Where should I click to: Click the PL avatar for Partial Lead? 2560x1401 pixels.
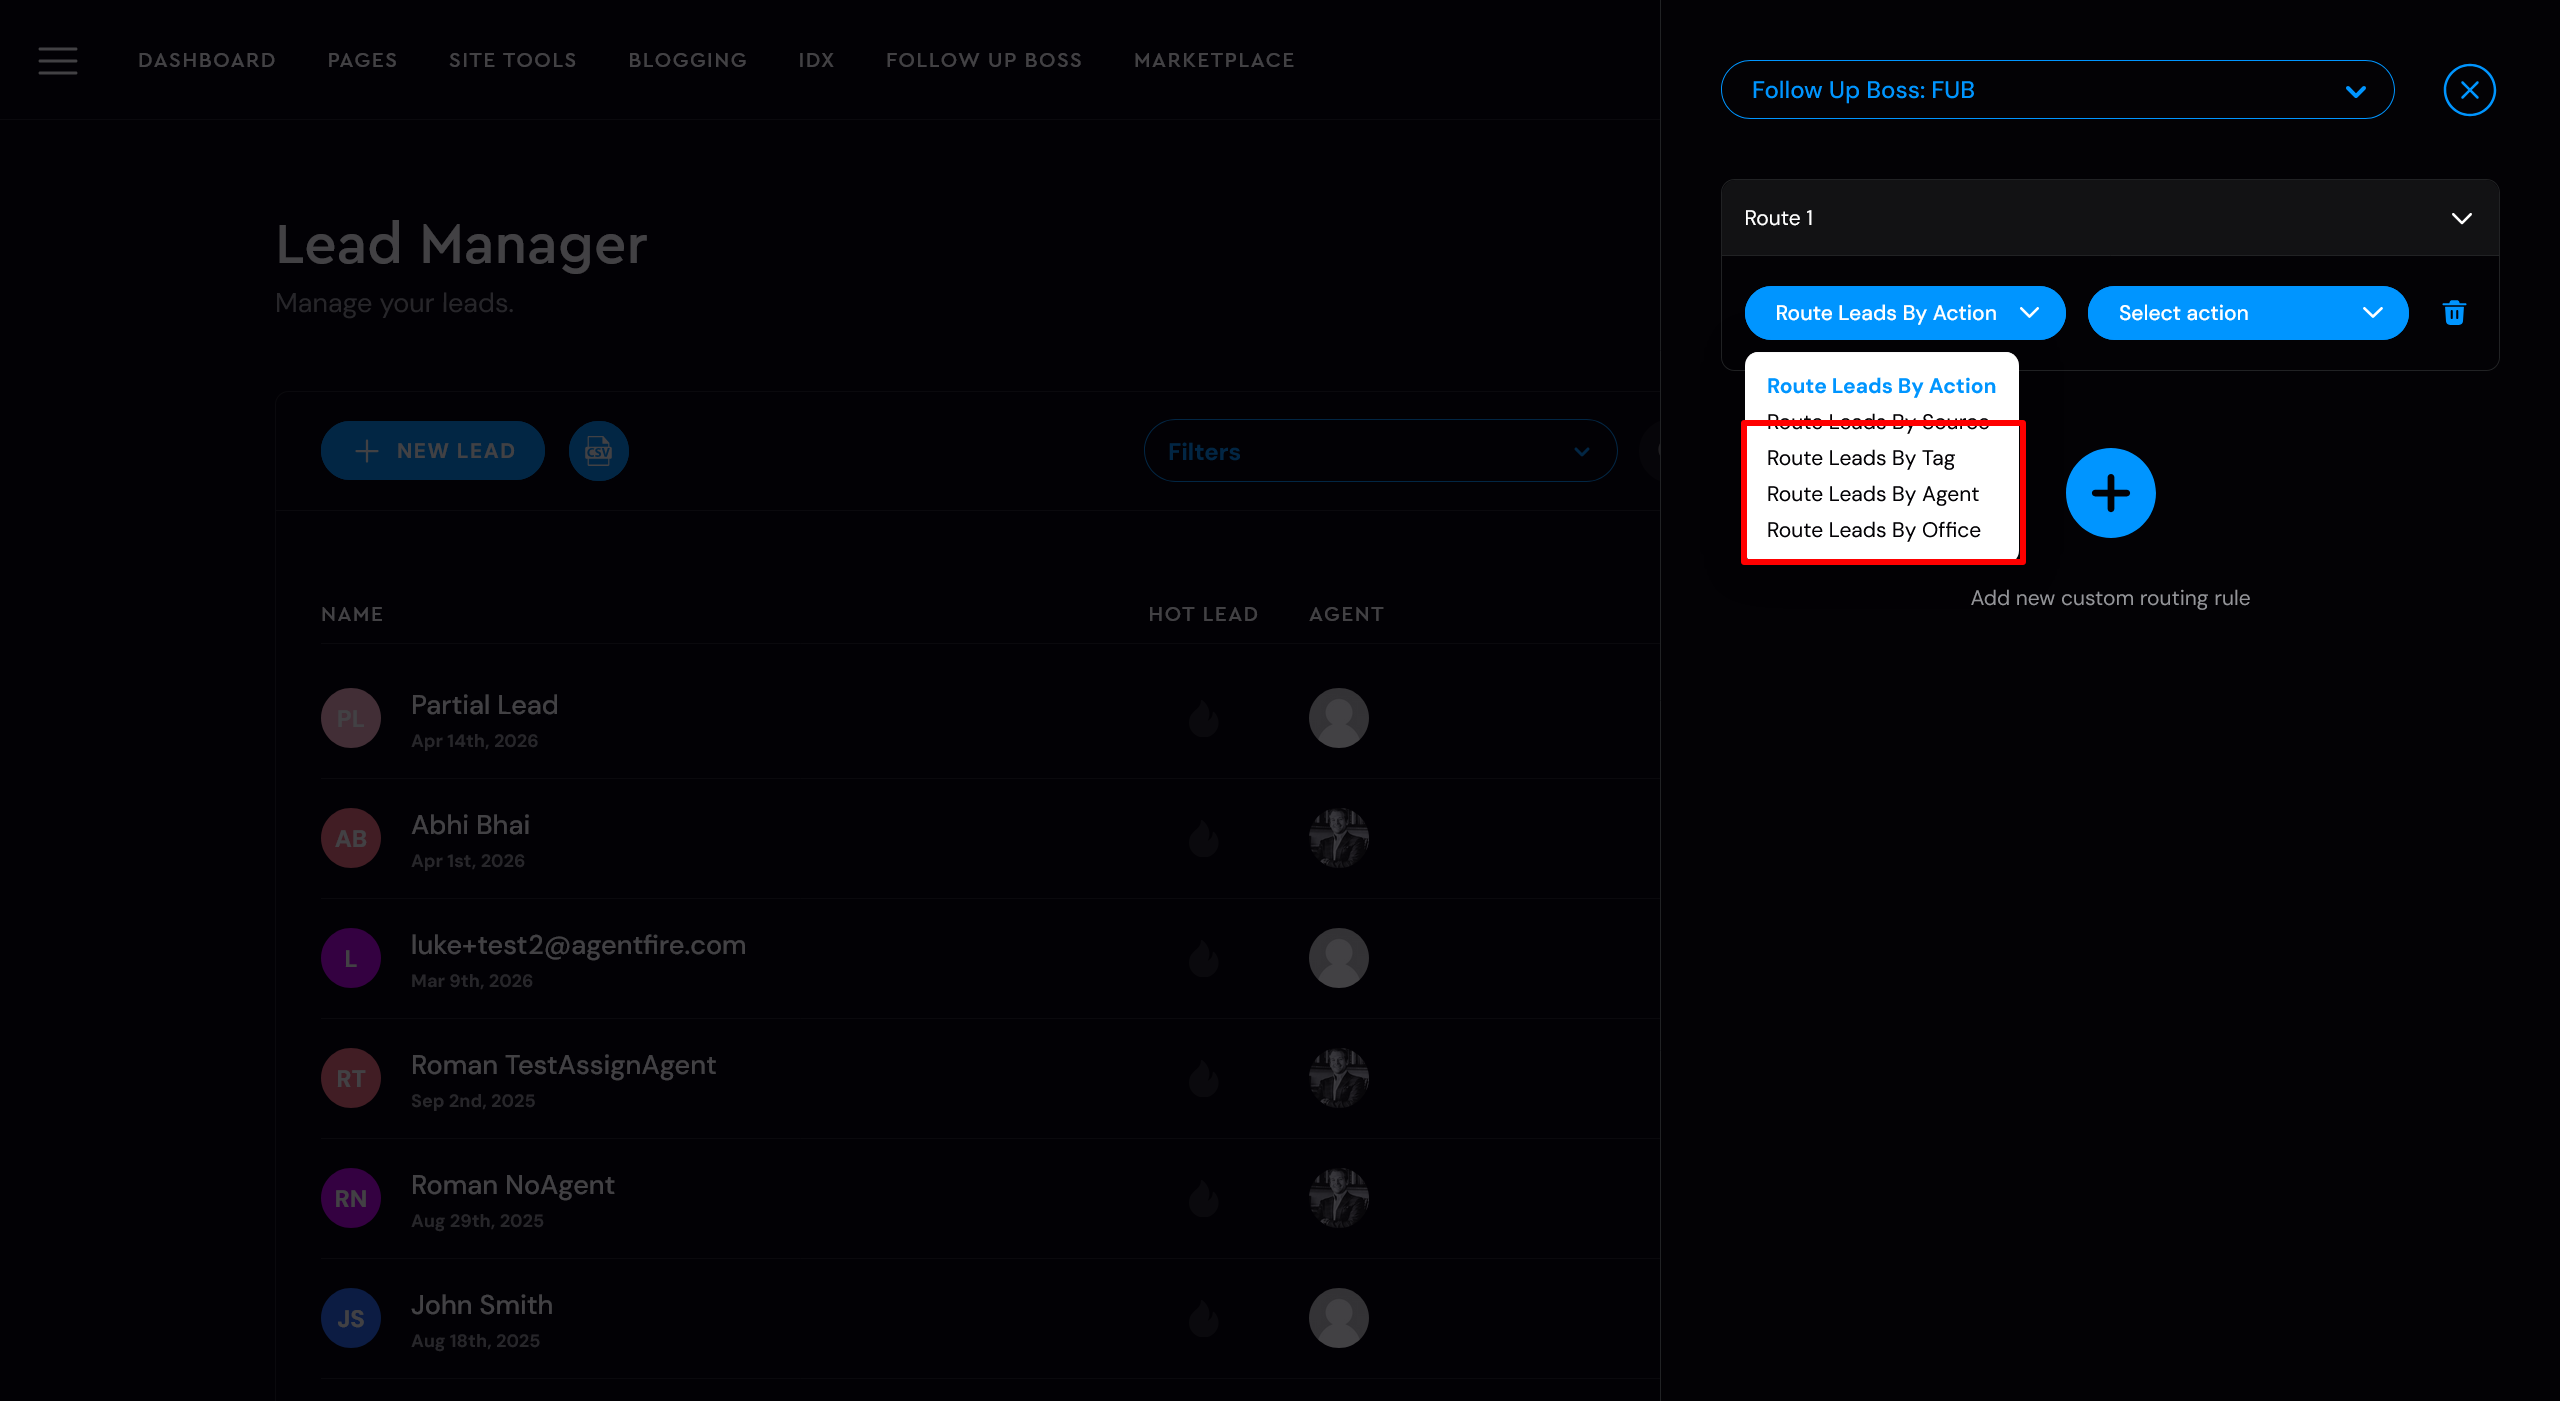tap(350, 718)
